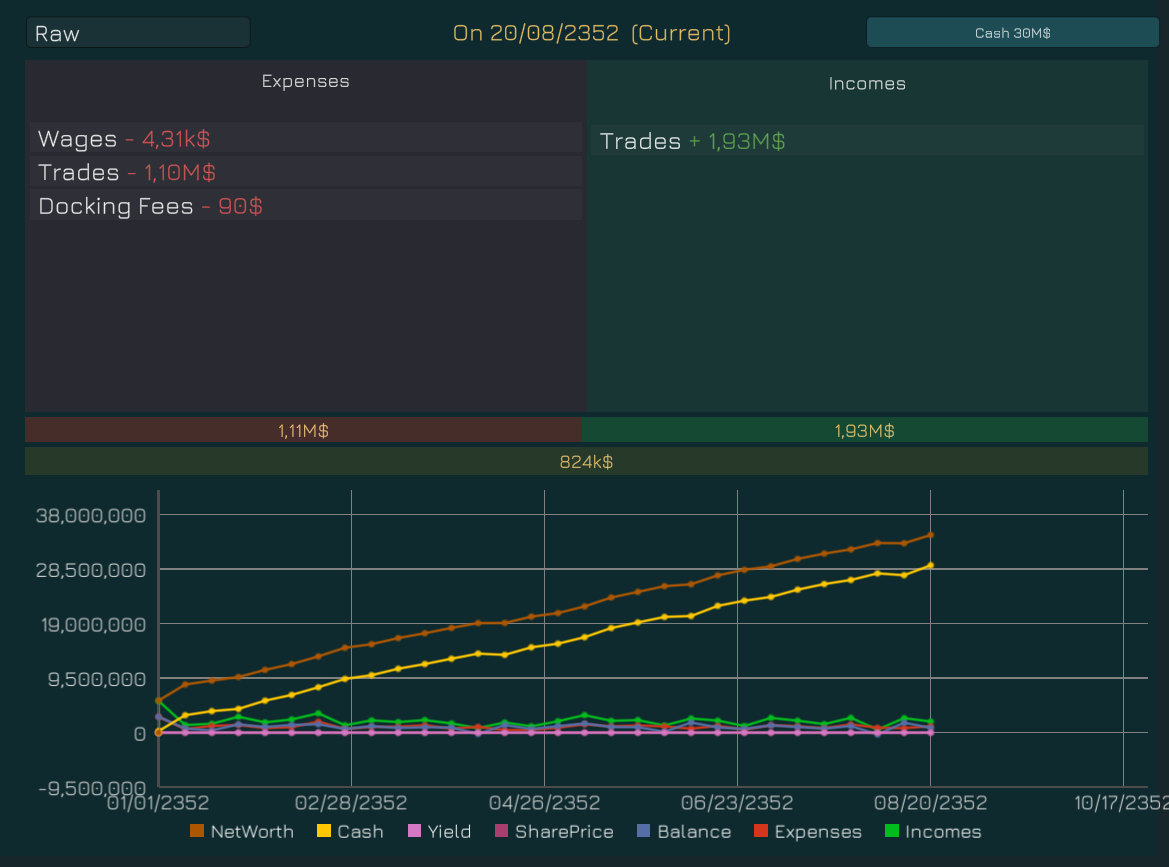Select the Wages expense row
The height and width of the screenshot is (867, 1169).
tap(306, 139)
